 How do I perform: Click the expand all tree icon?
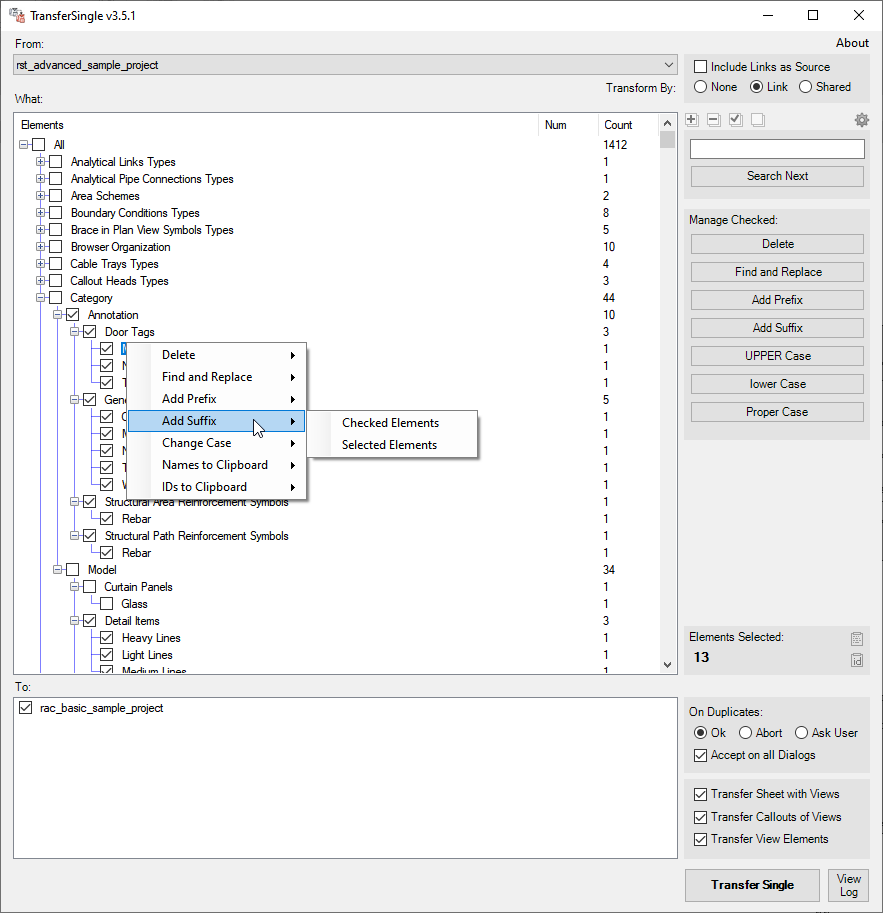pos(691,119)
